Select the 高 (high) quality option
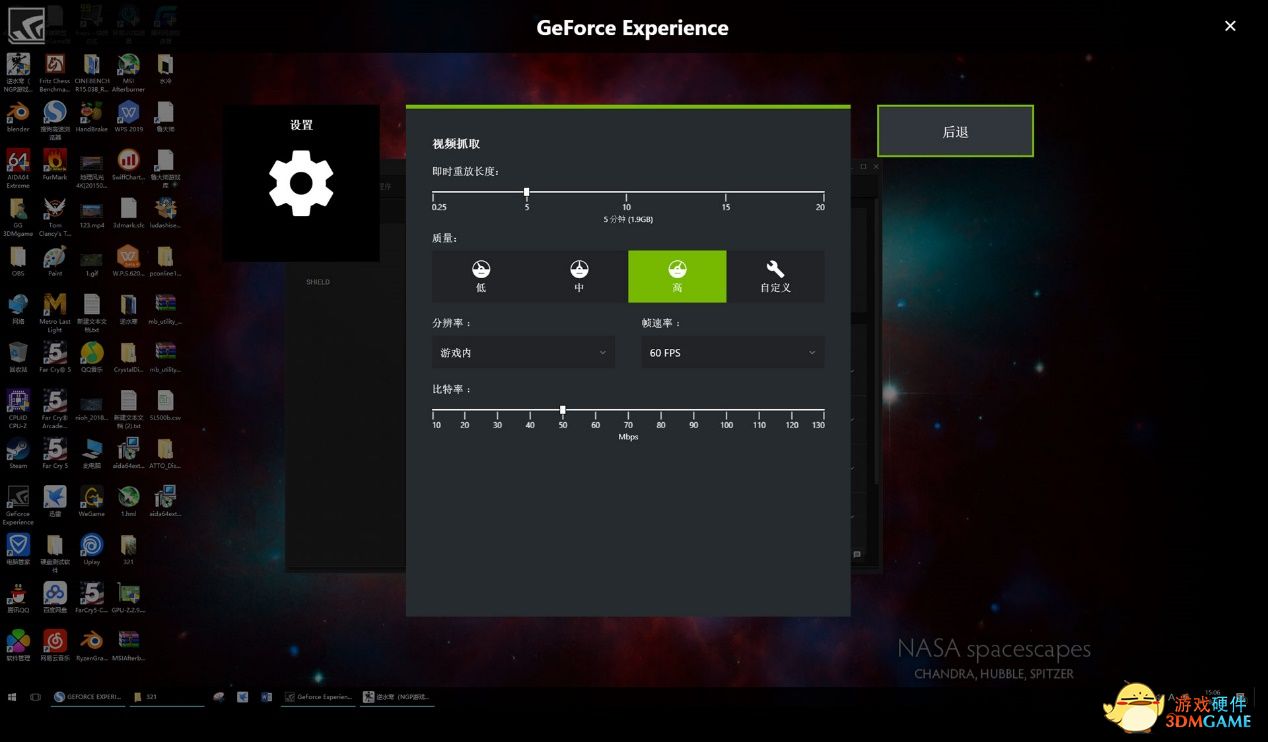Screen dimensions: 1268x742 (x=677, y=276)
